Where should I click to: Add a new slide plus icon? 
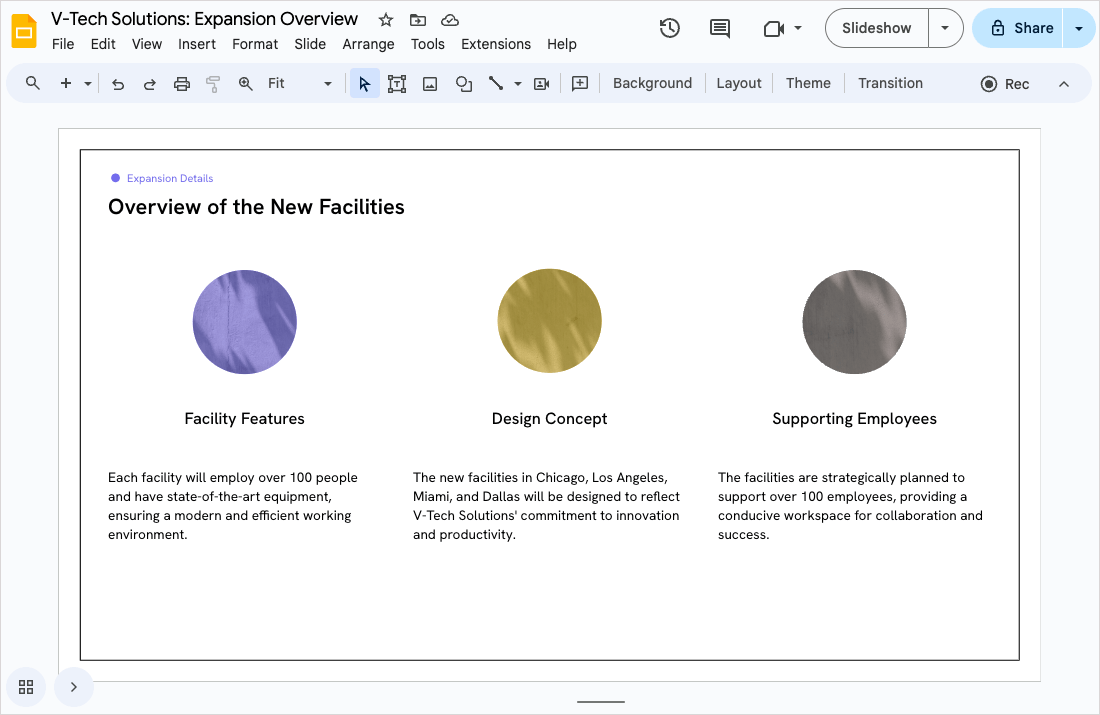(66, 83)
